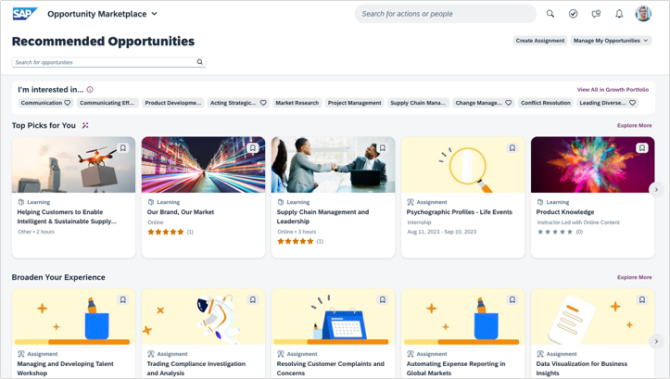Open the chat messages icon in header
The image size is (670, 379).
(596, 14)
